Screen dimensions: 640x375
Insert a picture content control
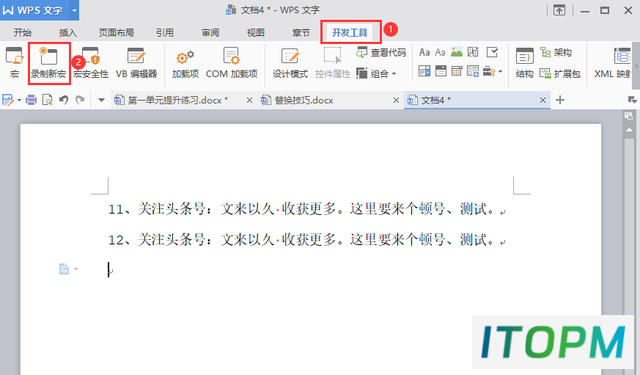coord(457,52)
